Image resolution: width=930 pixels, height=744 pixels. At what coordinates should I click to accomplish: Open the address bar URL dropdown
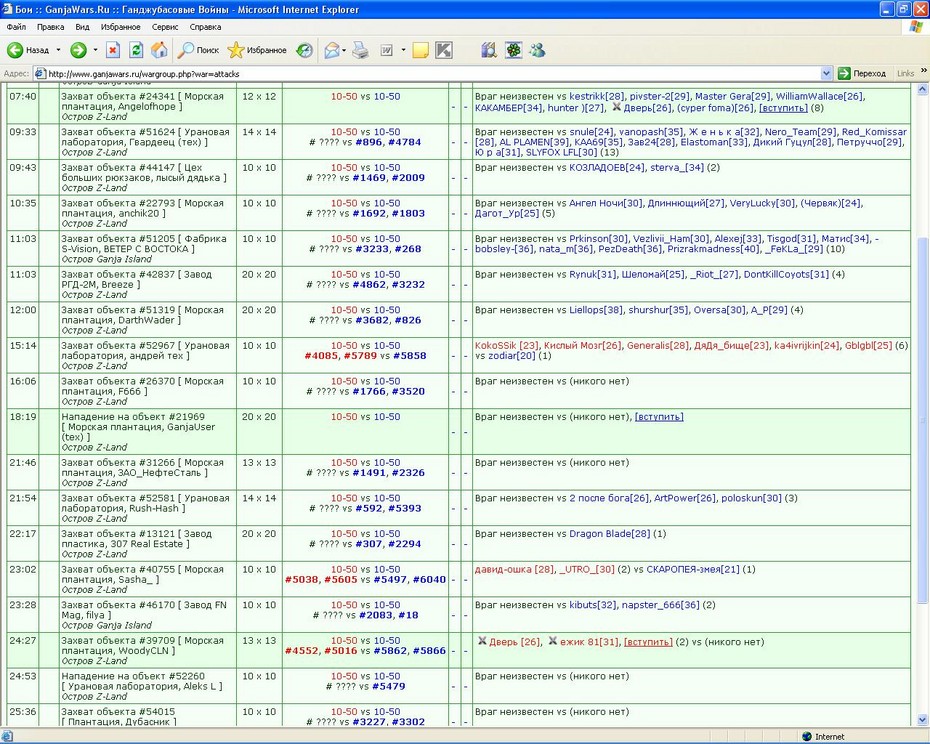(826, 74)
